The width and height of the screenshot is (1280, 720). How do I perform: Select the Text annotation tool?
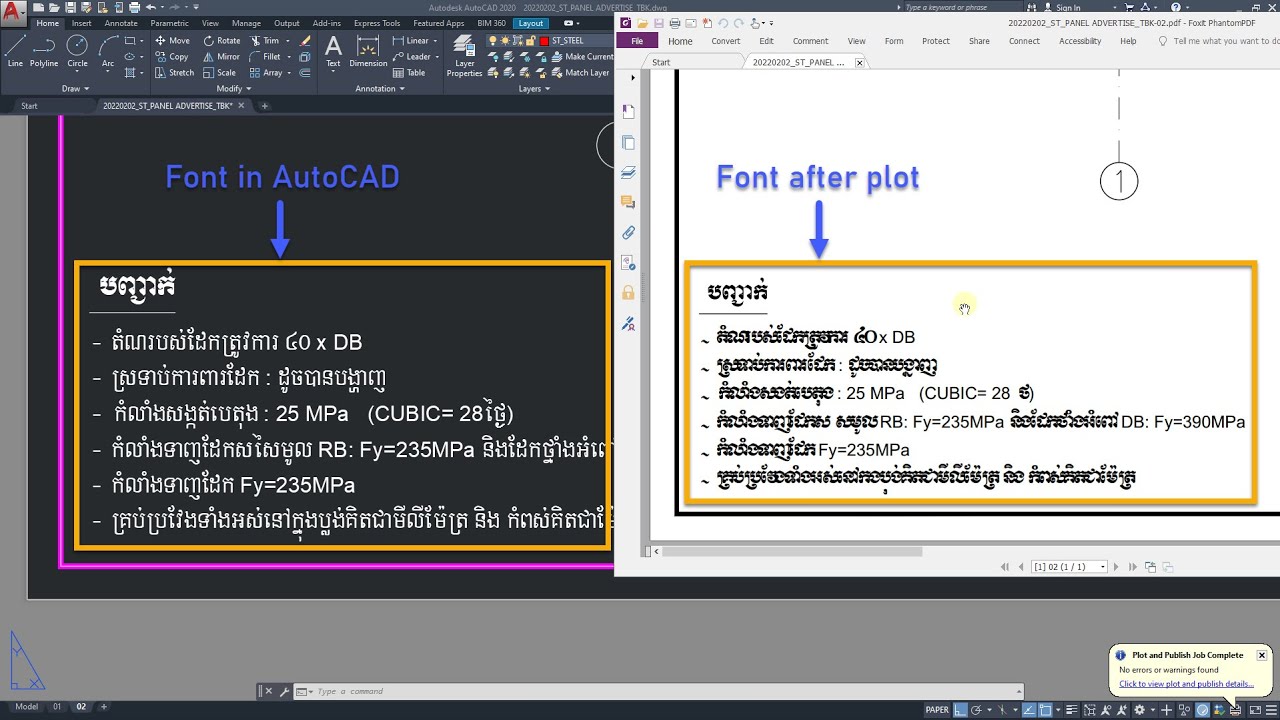(333, 51)
